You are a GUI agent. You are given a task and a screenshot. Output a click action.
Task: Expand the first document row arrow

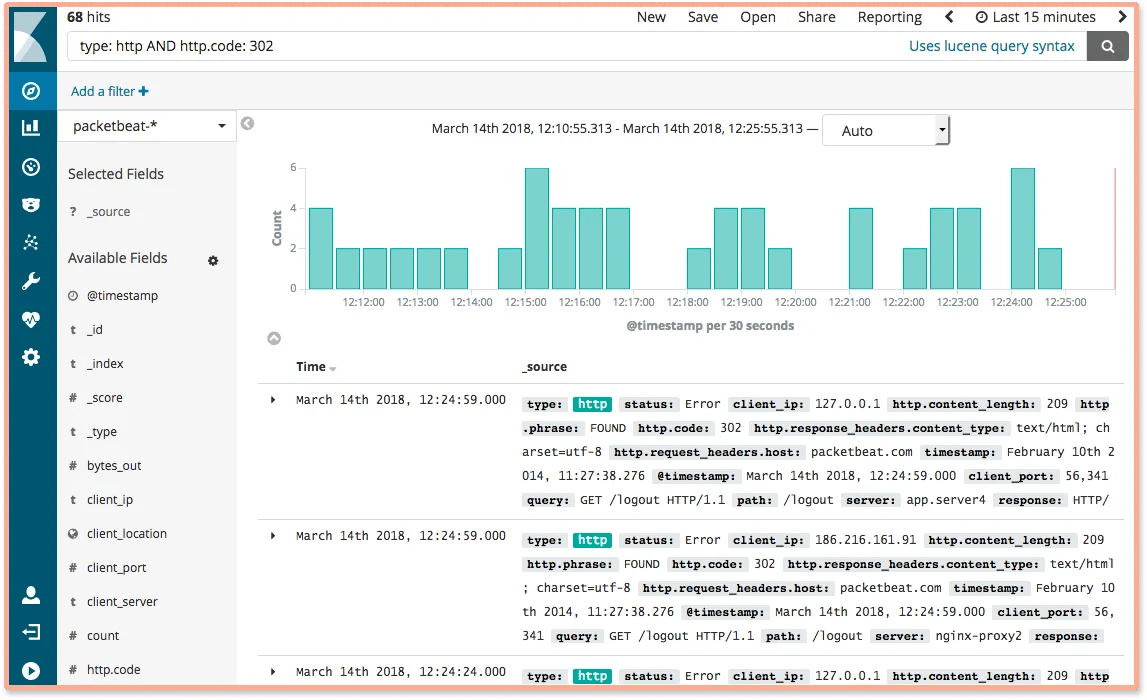pyautogui.click(x=272, y=399)
